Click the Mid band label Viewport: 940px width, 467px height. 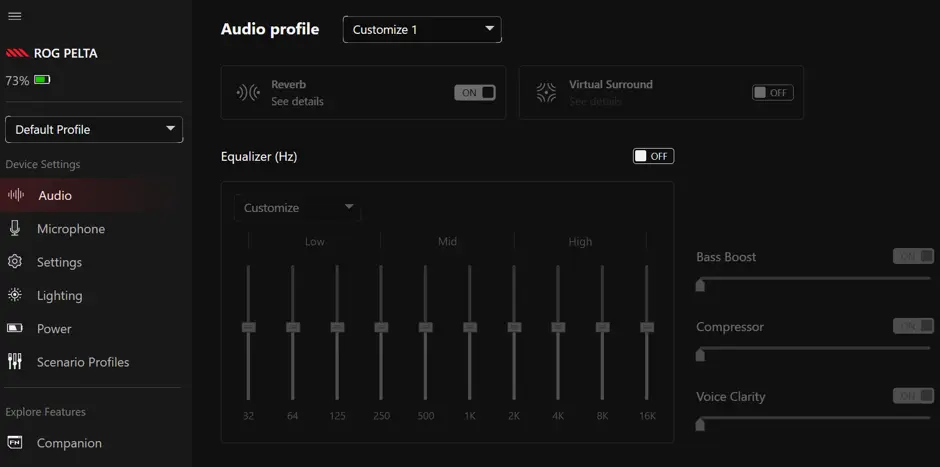(x=447, y=242)
